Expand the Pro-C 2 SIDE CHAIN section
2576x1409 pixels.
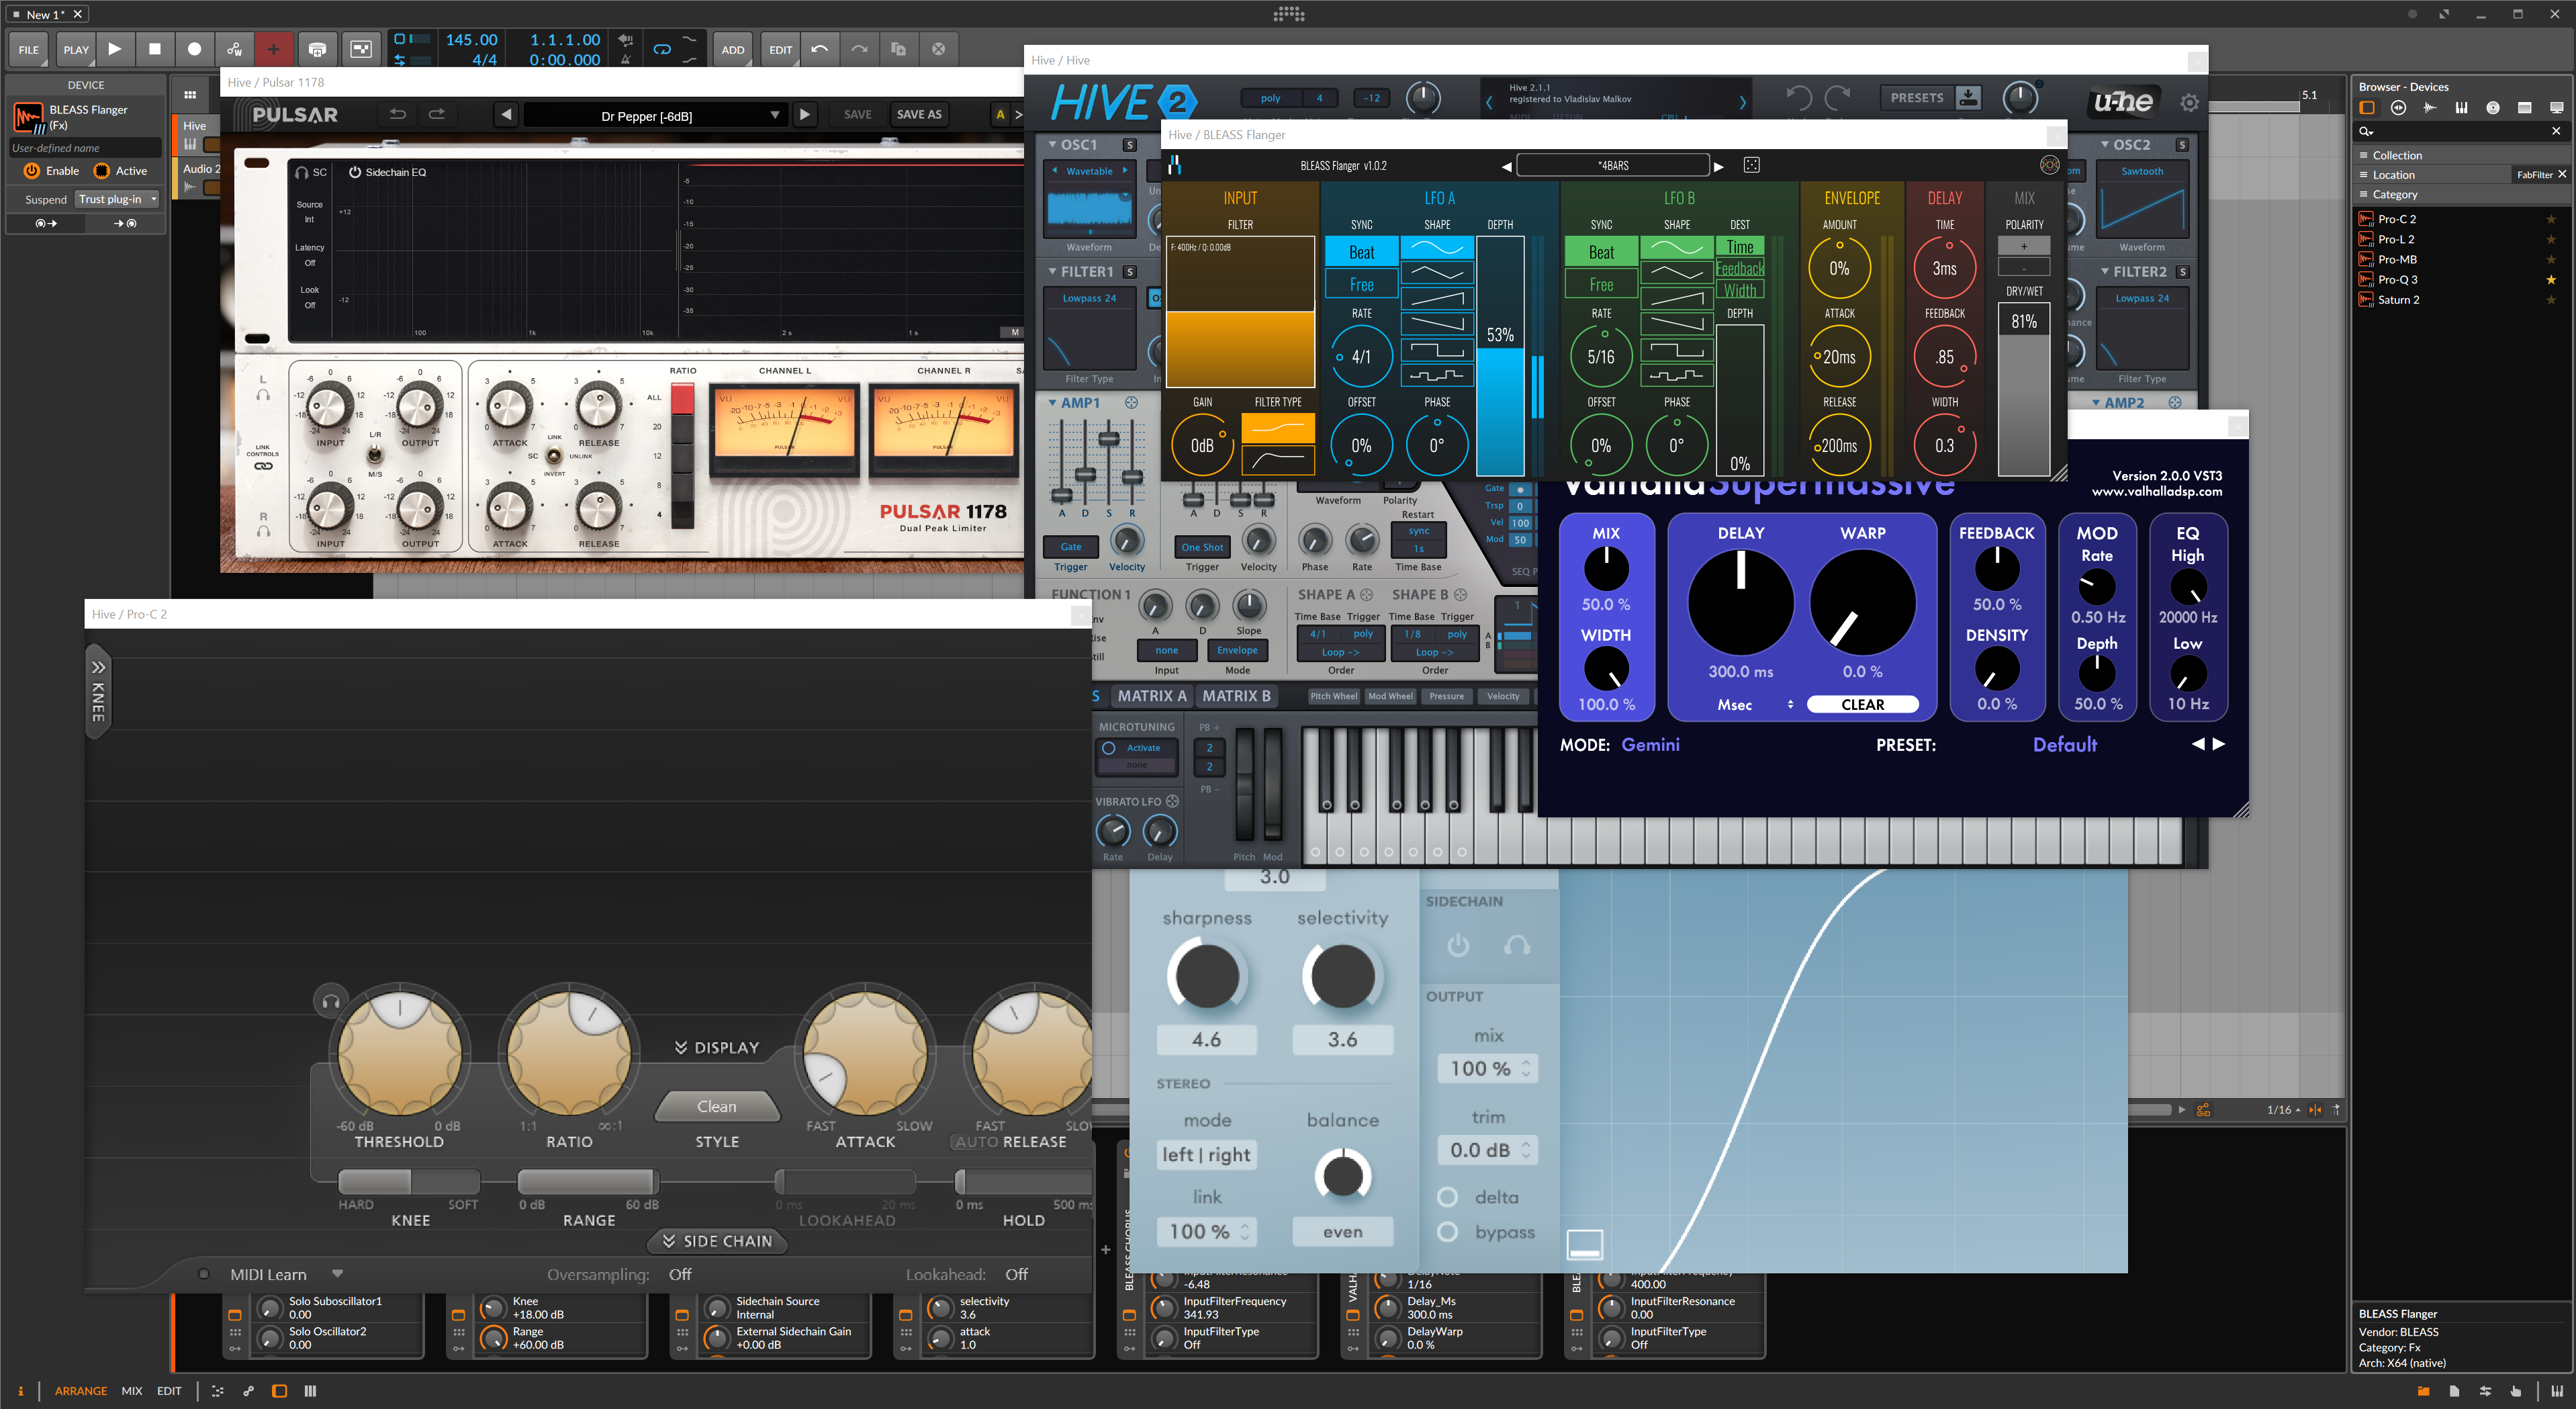click(717, 1241)
